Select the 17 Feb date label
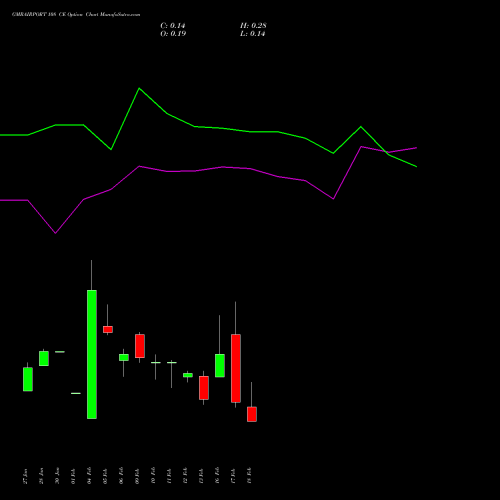This screenshot has height=500, width=500. (x=234, y=476)
